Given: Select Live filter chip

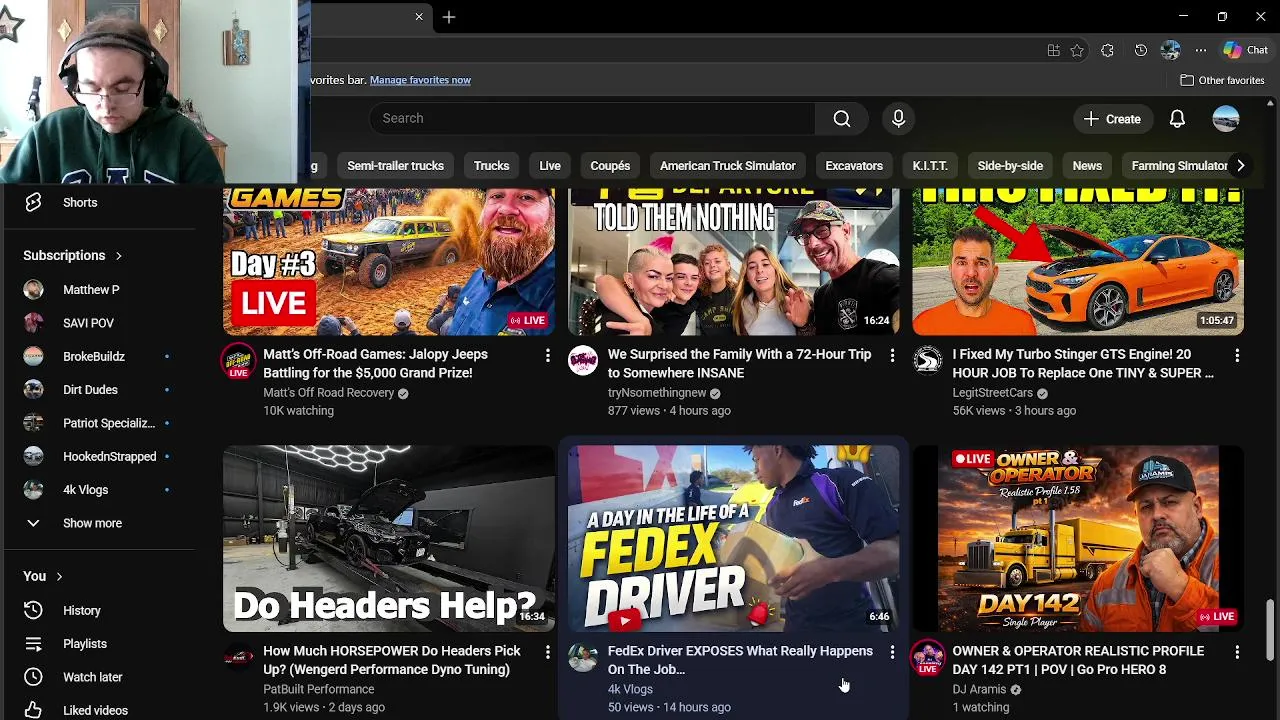Looking at the screenshot, I should 550,166.
